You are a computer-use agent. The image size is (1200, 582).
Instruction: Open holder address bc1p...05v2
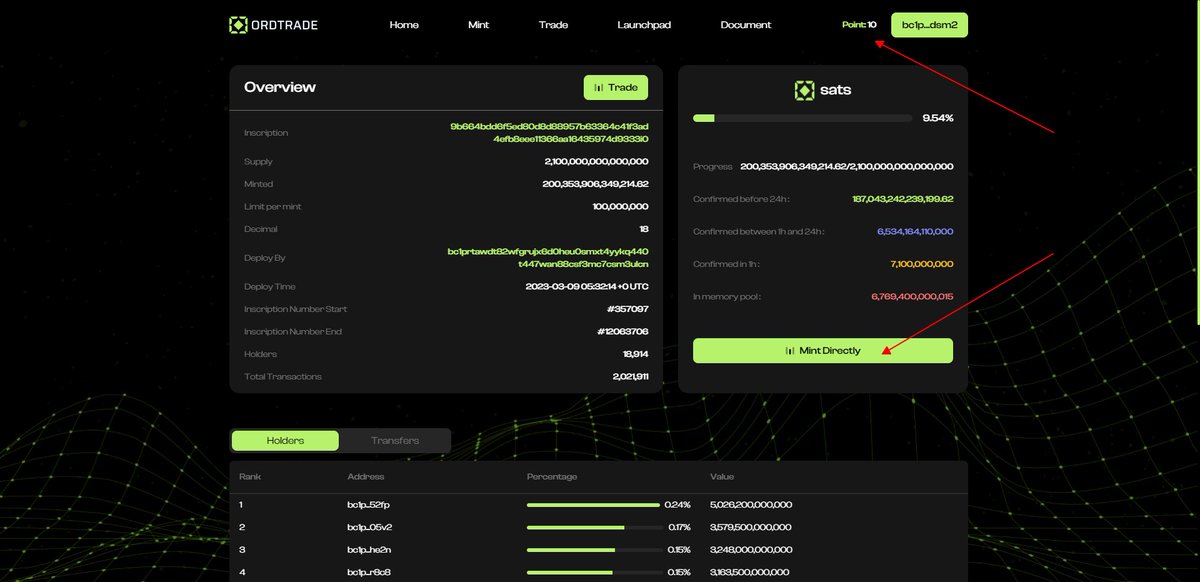[x=369, y=527]
